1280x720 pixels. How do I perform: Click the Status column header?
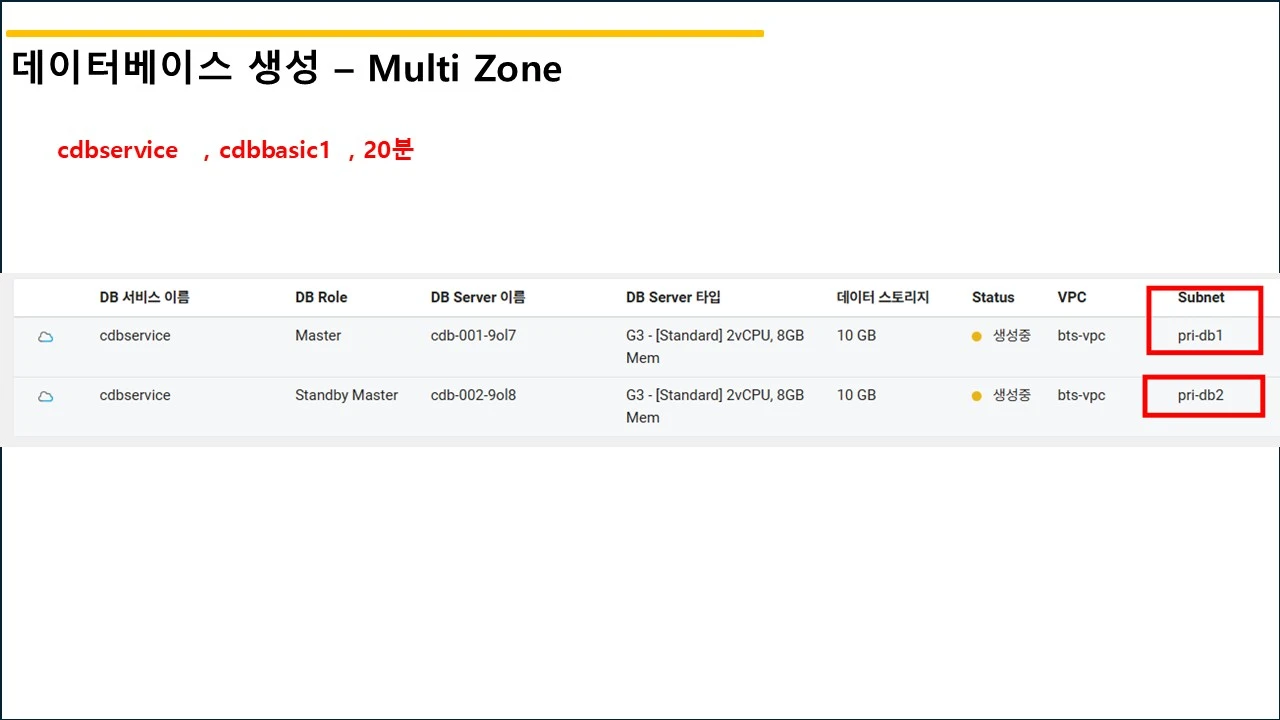click(x=993, y=297)
